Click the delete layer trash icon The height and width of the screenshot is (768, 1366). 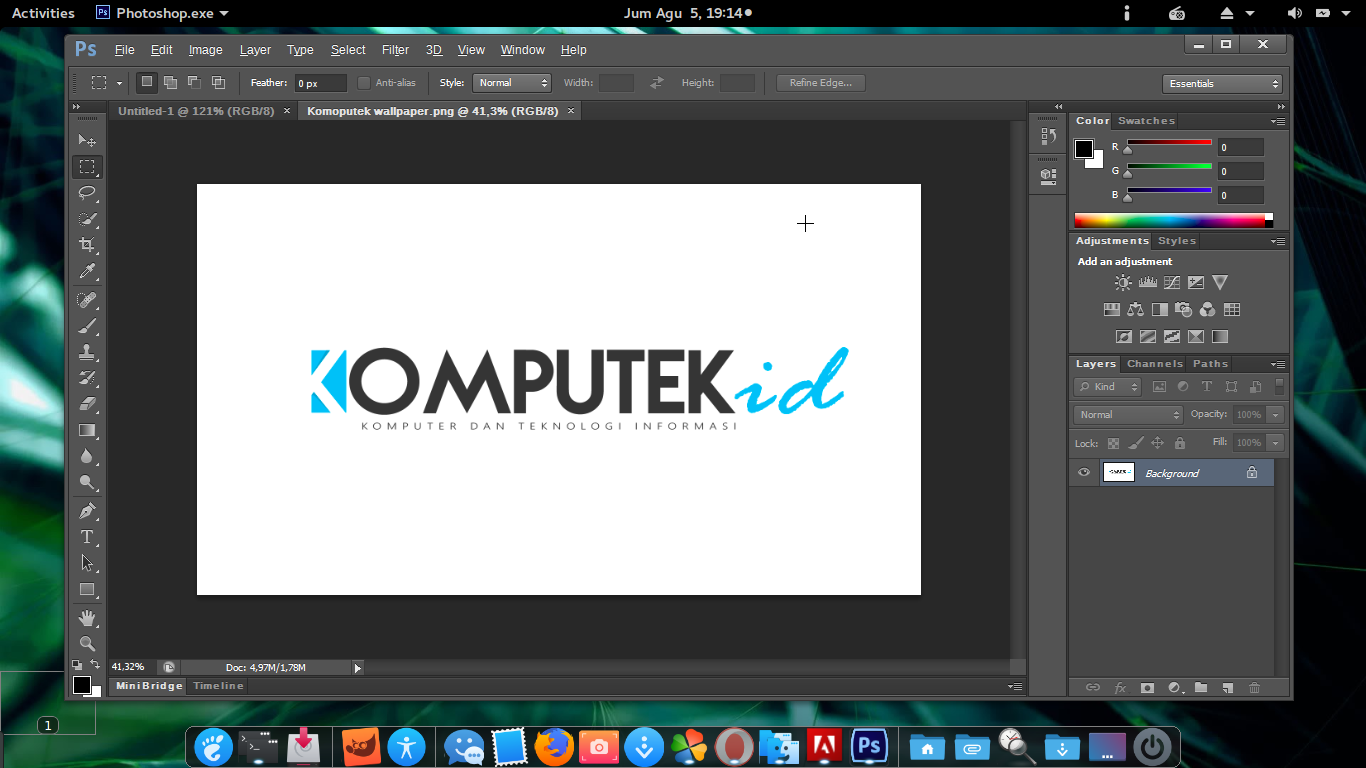[1254, 688]
